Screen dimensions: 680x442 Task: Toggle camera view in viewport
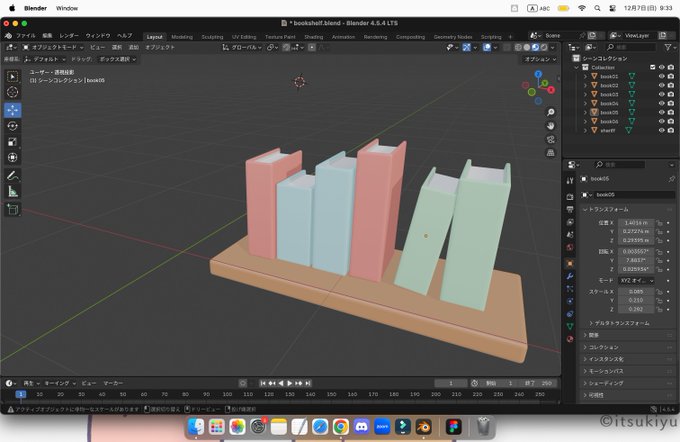point(551,139)
